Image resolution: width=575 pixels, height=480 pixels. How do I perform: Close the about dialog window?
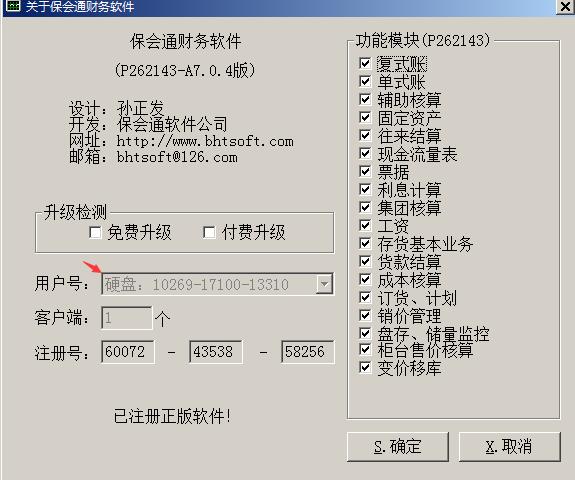[x=565, y=6]
